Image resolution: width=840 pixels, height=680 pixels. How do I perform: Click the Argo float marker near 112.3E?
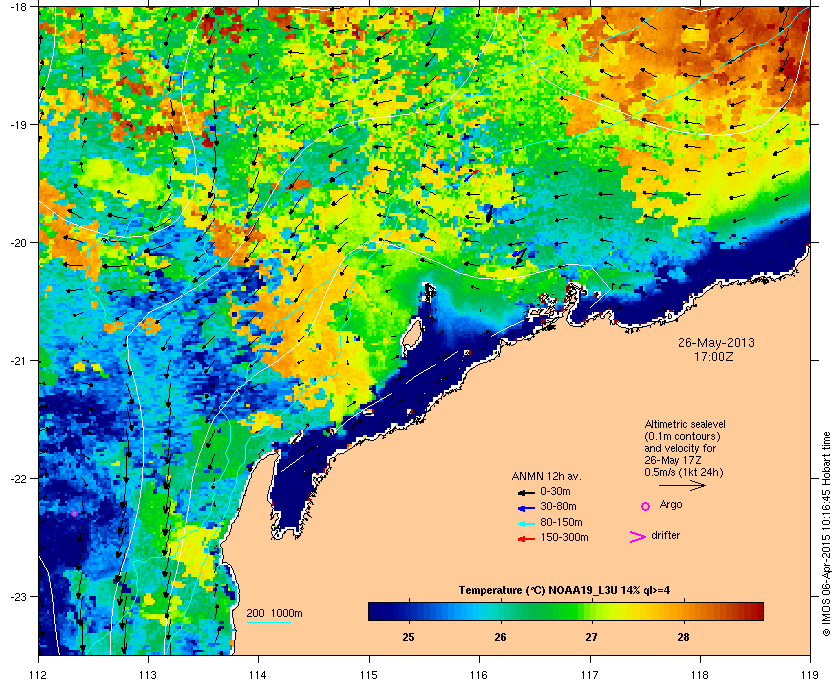[x=74, y=513]
